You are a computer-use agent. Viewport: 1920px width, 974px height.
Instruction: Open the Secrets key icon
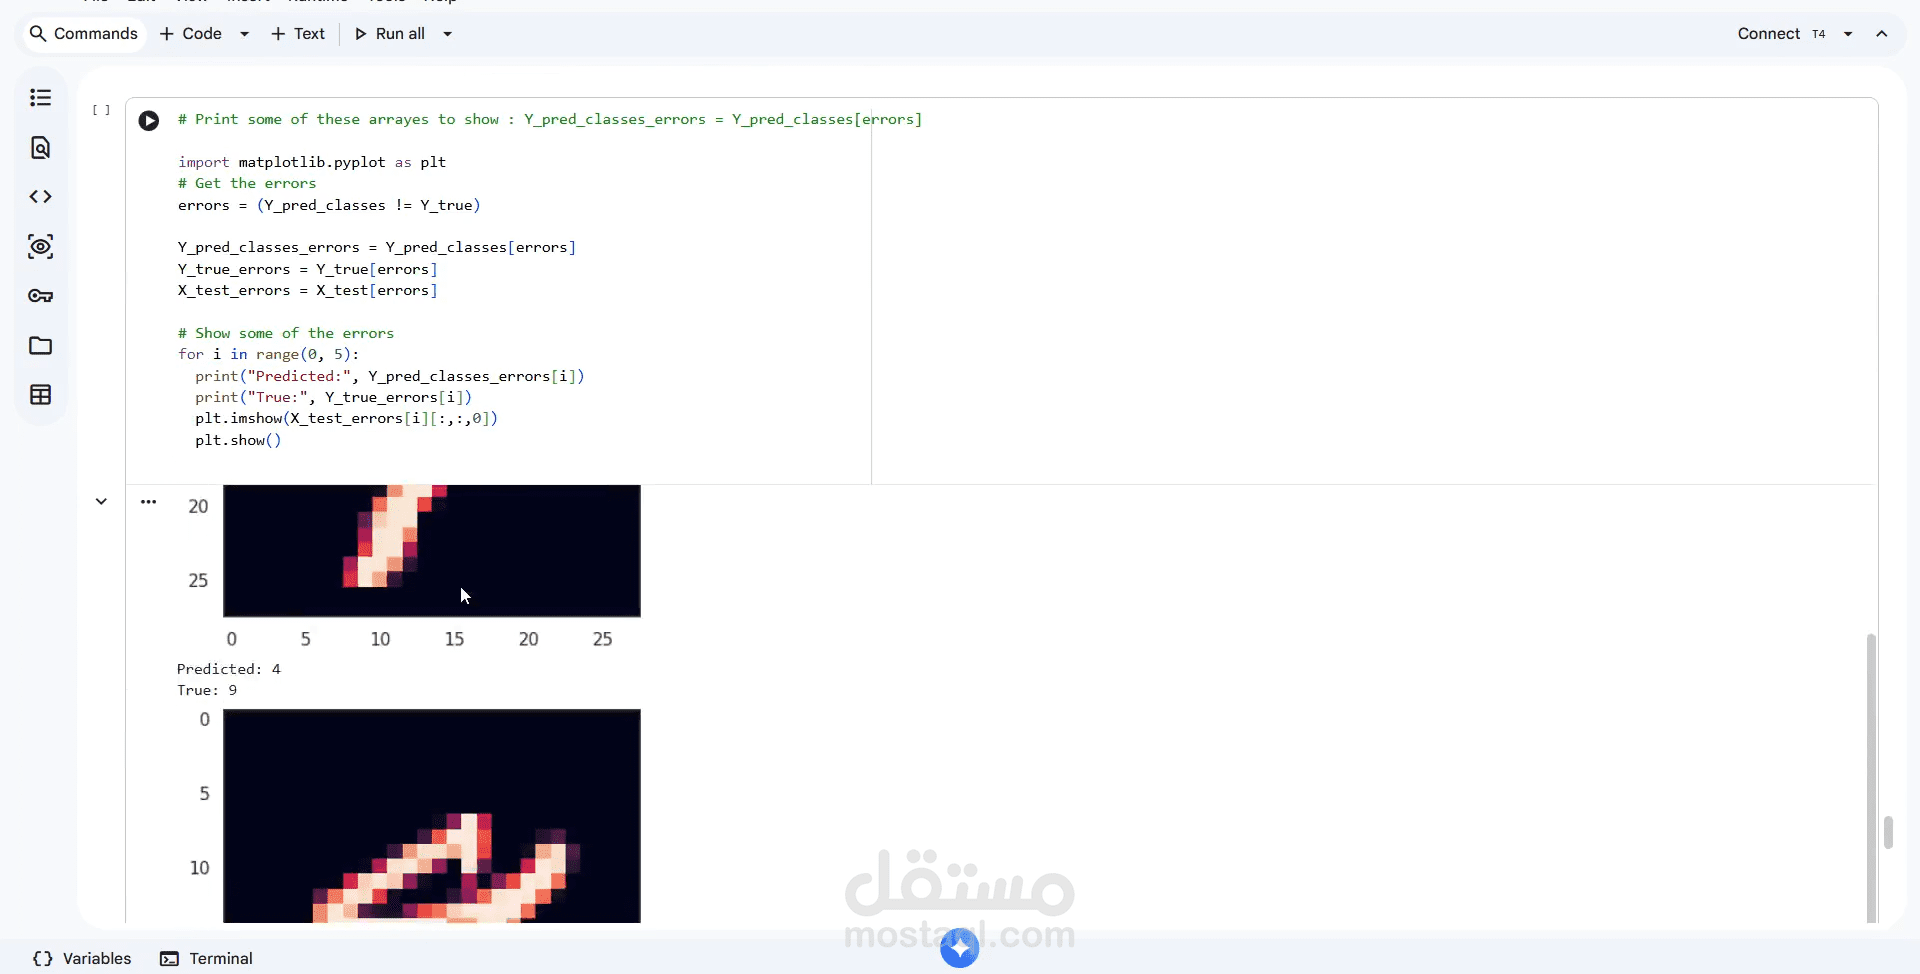pyautogui.click(x=40, y=296)
